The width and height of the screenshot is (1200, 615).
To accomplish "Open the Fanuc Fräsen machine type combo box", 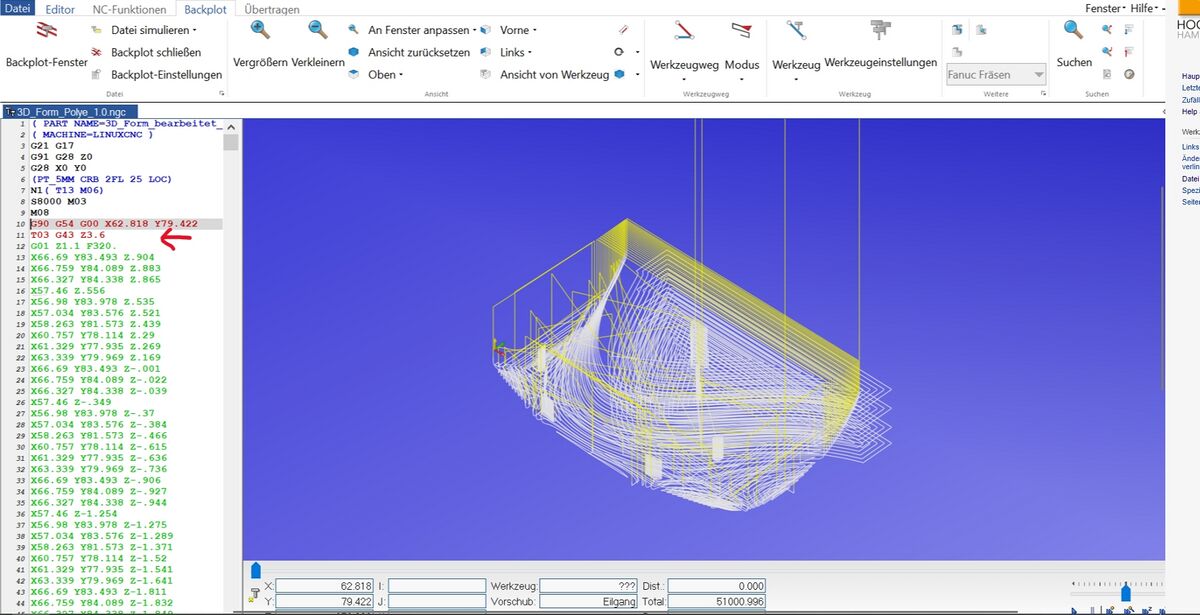I will tap(996, 75).
